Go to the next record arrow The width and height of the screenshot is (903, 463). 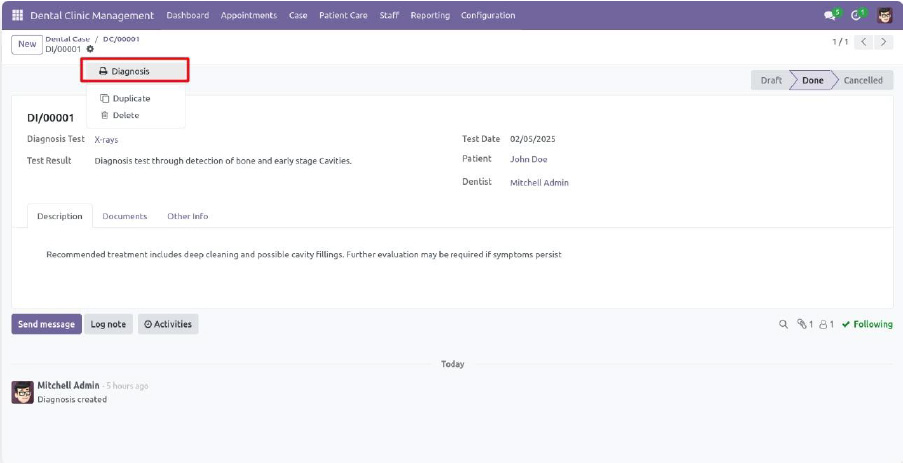click(885, 42)
